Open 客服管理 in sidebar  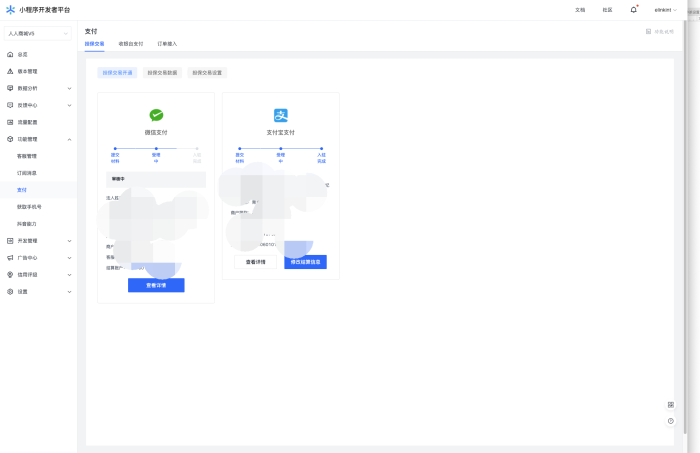coord(27,156)
